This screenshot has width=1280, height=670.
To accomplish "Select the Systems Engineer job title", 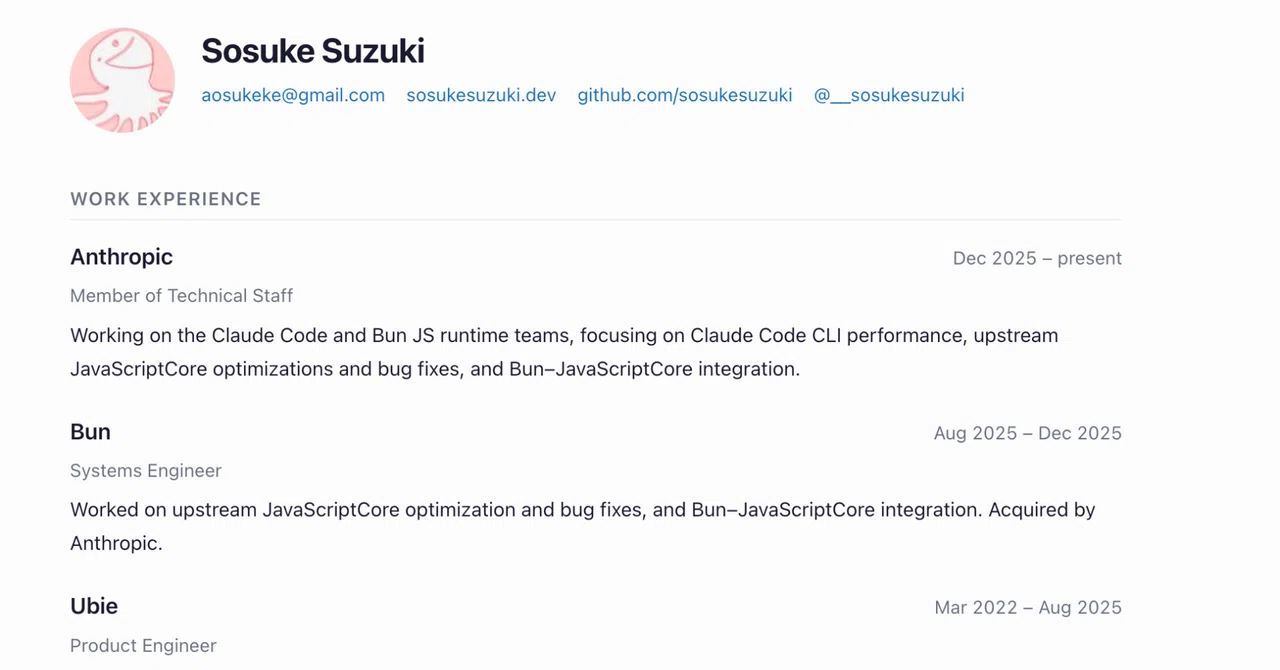I will (146, 471).
